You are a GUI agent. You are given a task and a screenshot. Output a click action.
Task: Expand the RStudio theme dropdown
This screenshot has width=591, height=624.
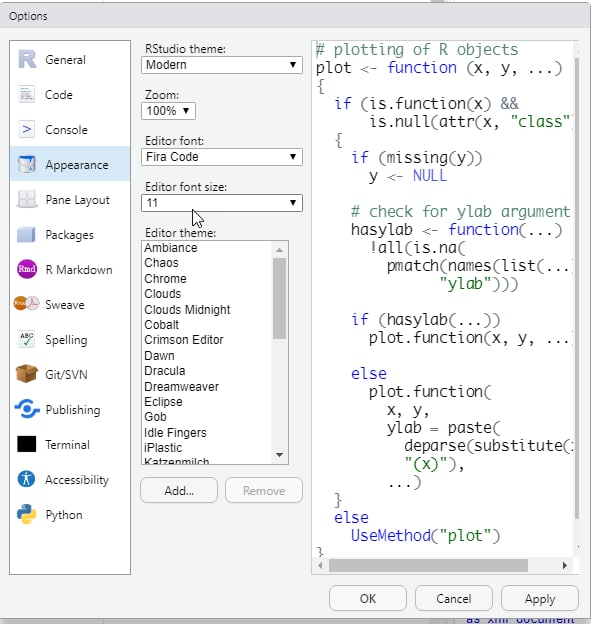(222, 65)
